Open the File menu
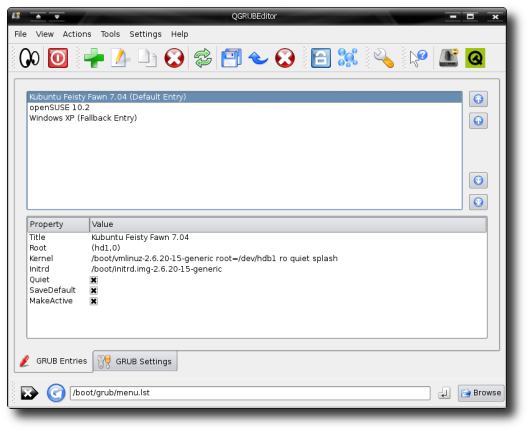The width and height of the screenshot is (530, 432). pos(20,34)
